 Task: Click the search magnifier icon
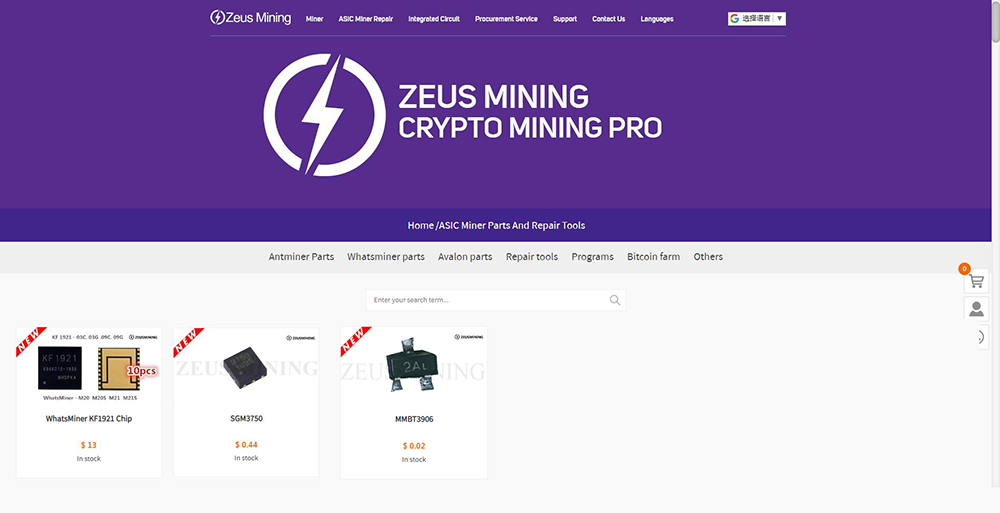click(x=615, y=300)
